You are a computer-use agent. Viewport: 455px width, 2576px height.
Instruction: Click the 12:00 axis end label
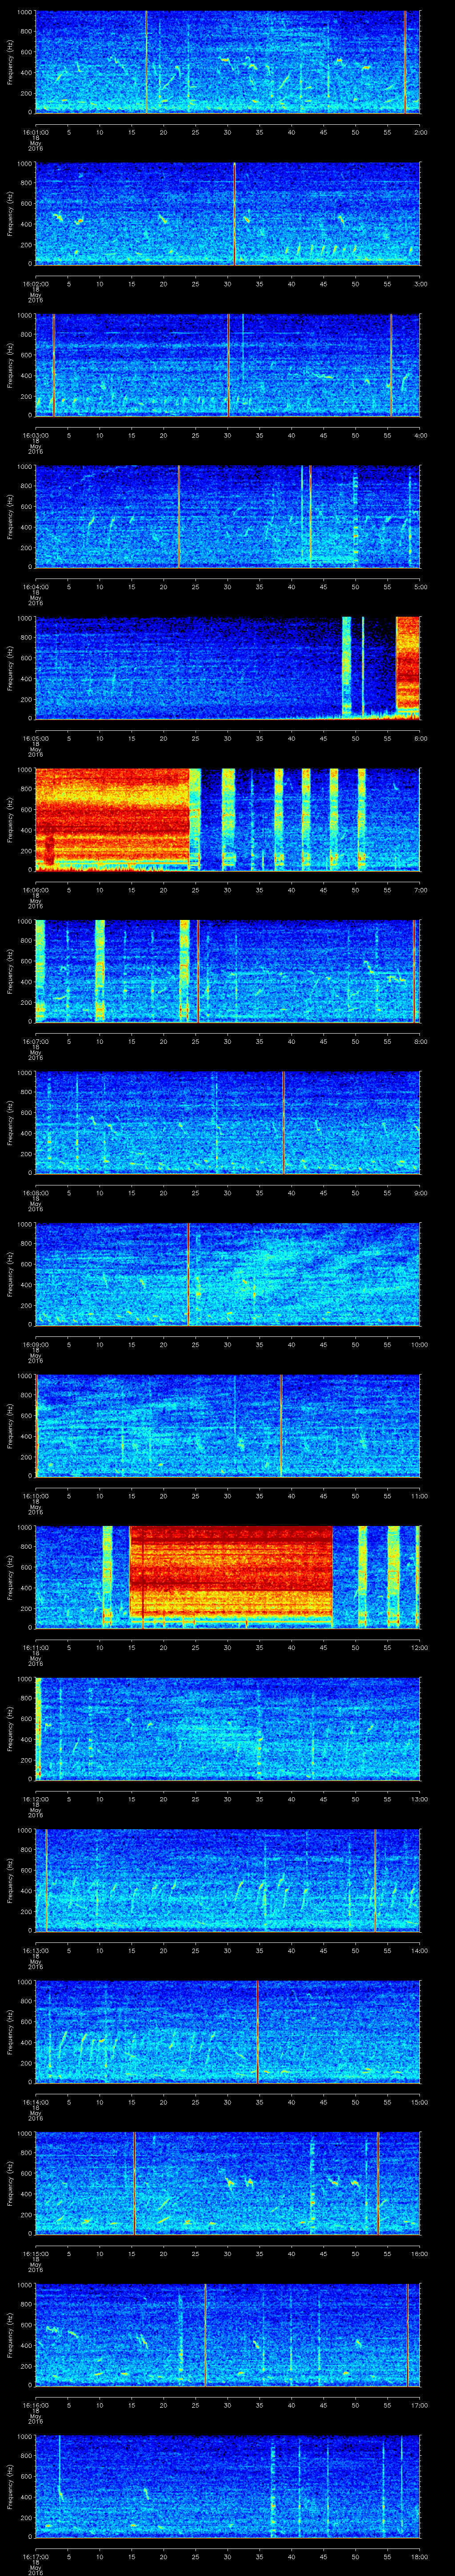419,1647
